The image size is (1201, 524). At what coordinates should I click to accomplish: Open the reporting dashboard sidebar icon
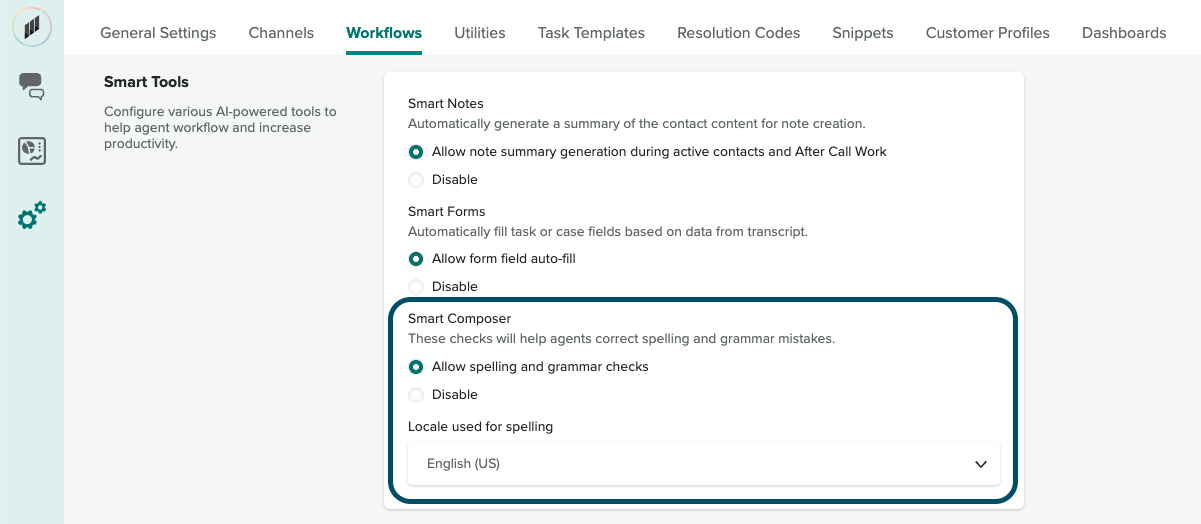coord(32,151)
